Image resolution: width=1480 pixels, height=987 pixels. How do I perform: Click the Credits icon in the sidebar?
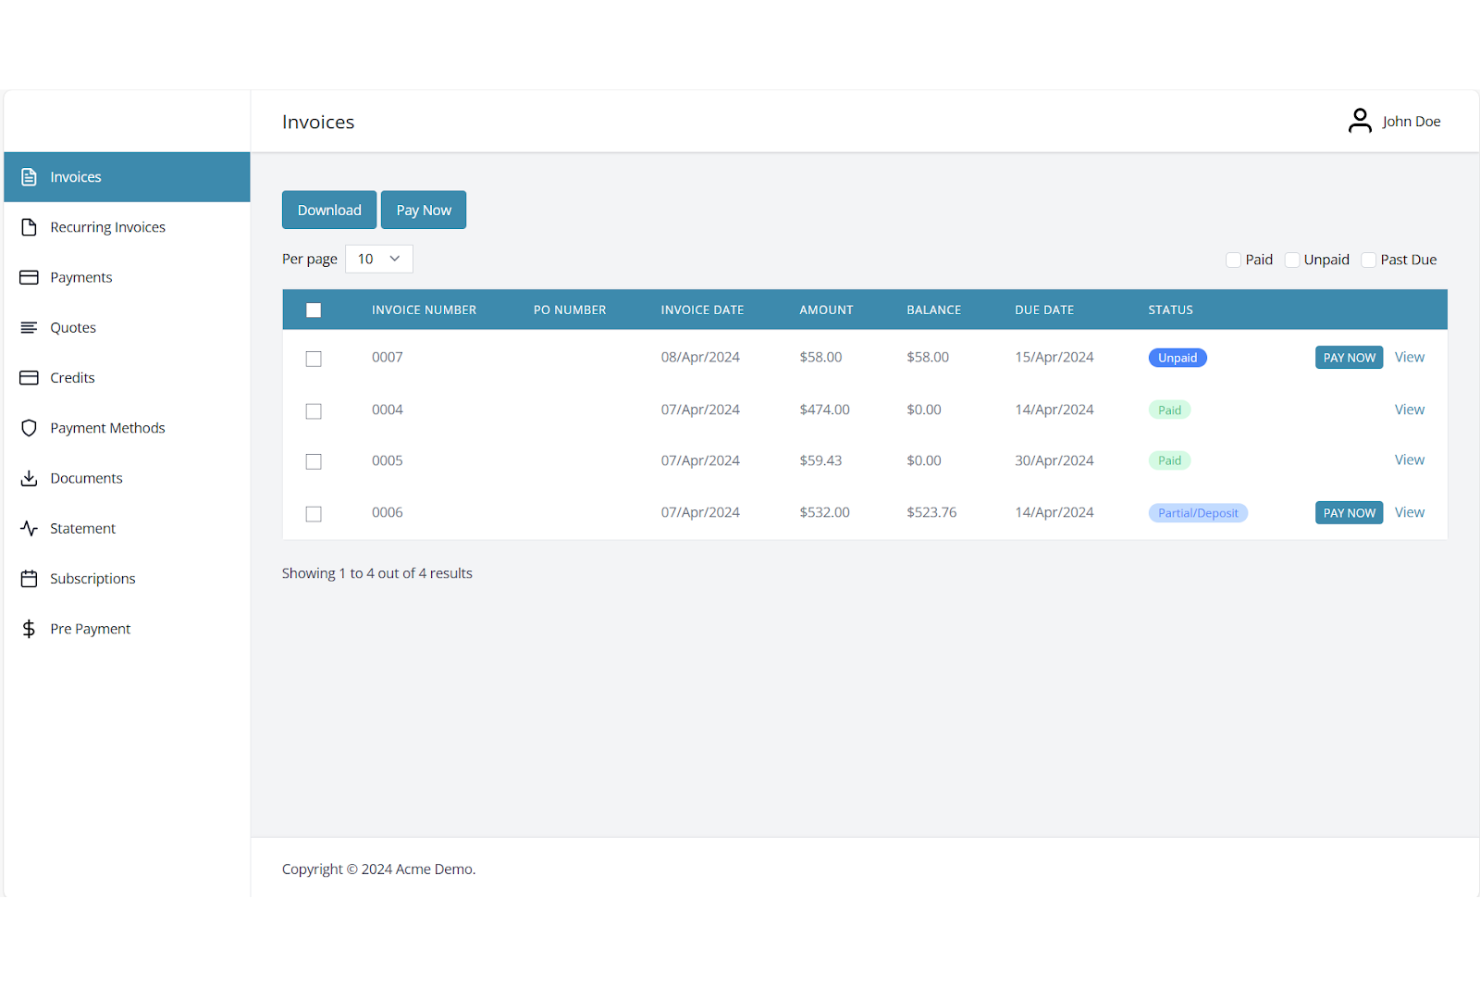29,377
